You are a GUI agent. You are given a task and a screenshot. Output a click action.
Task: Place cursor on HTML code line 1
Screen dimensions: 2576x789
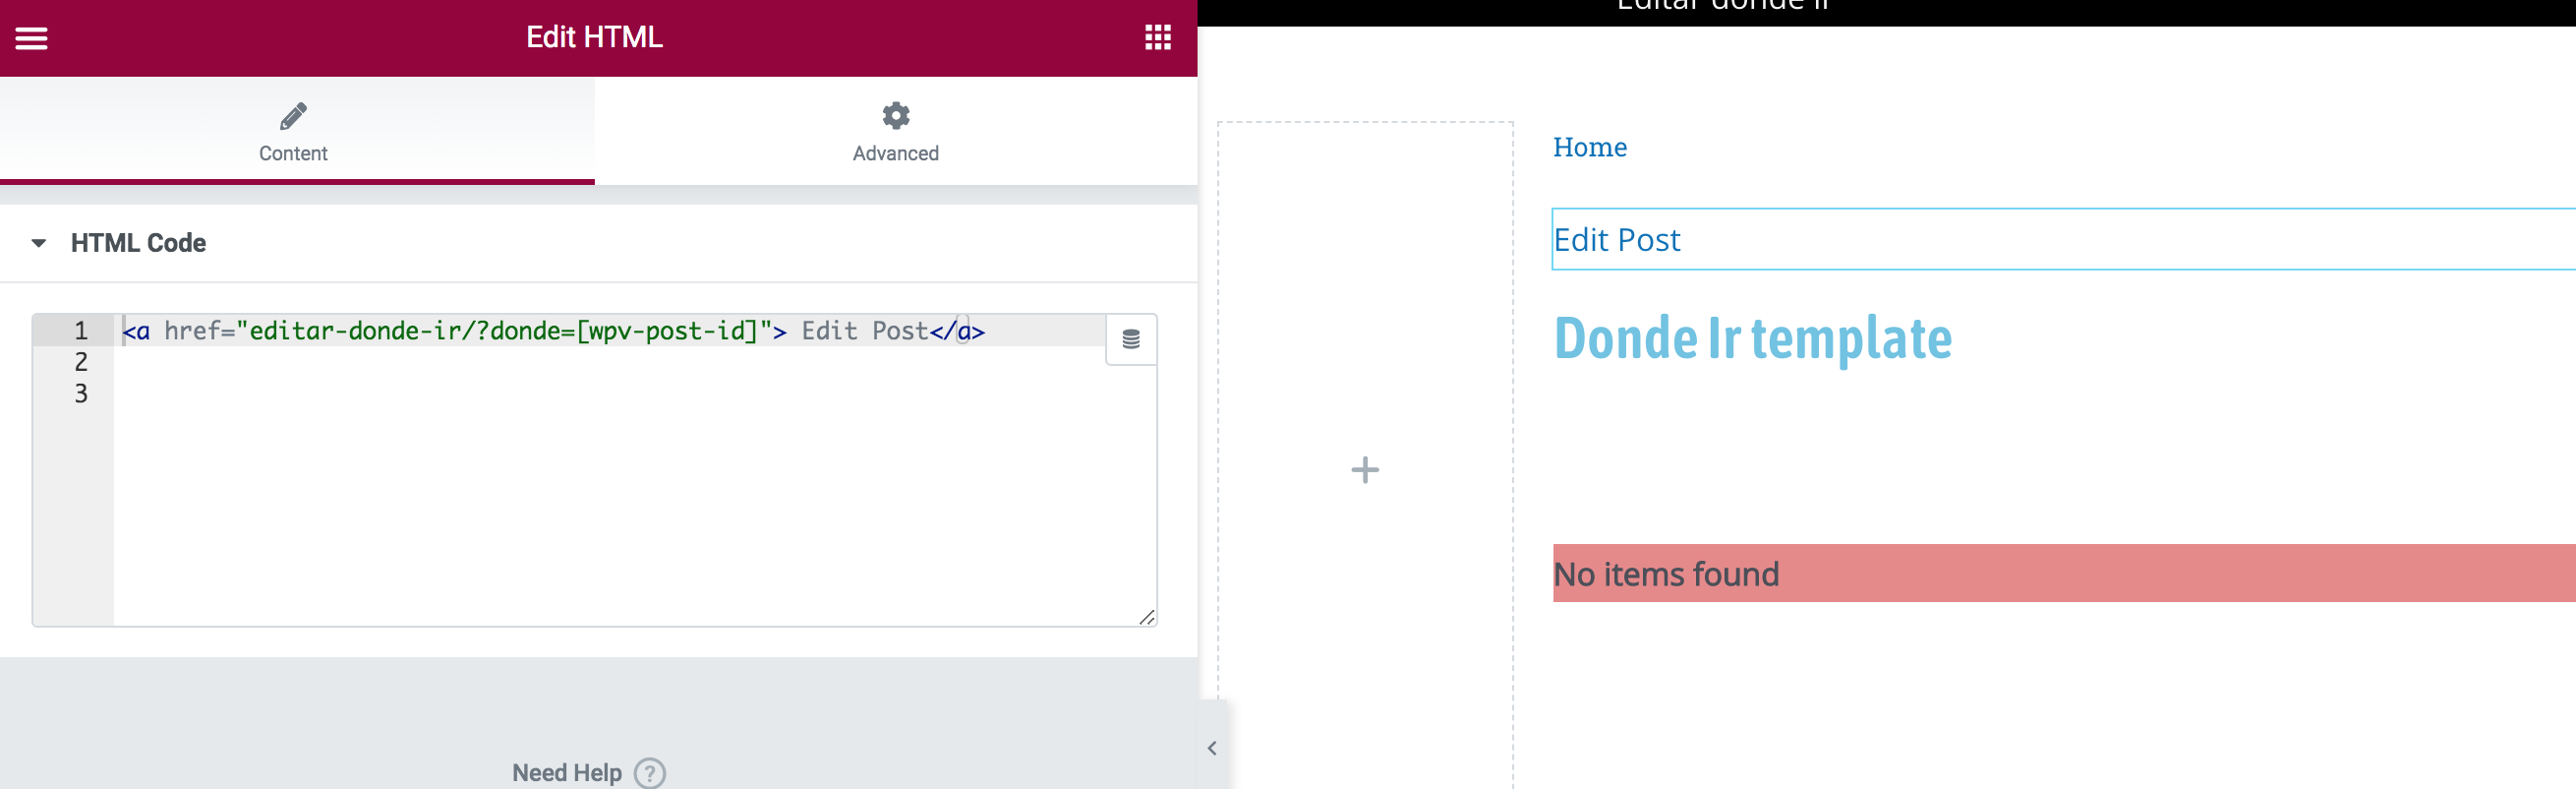click(x=609, y=331)
